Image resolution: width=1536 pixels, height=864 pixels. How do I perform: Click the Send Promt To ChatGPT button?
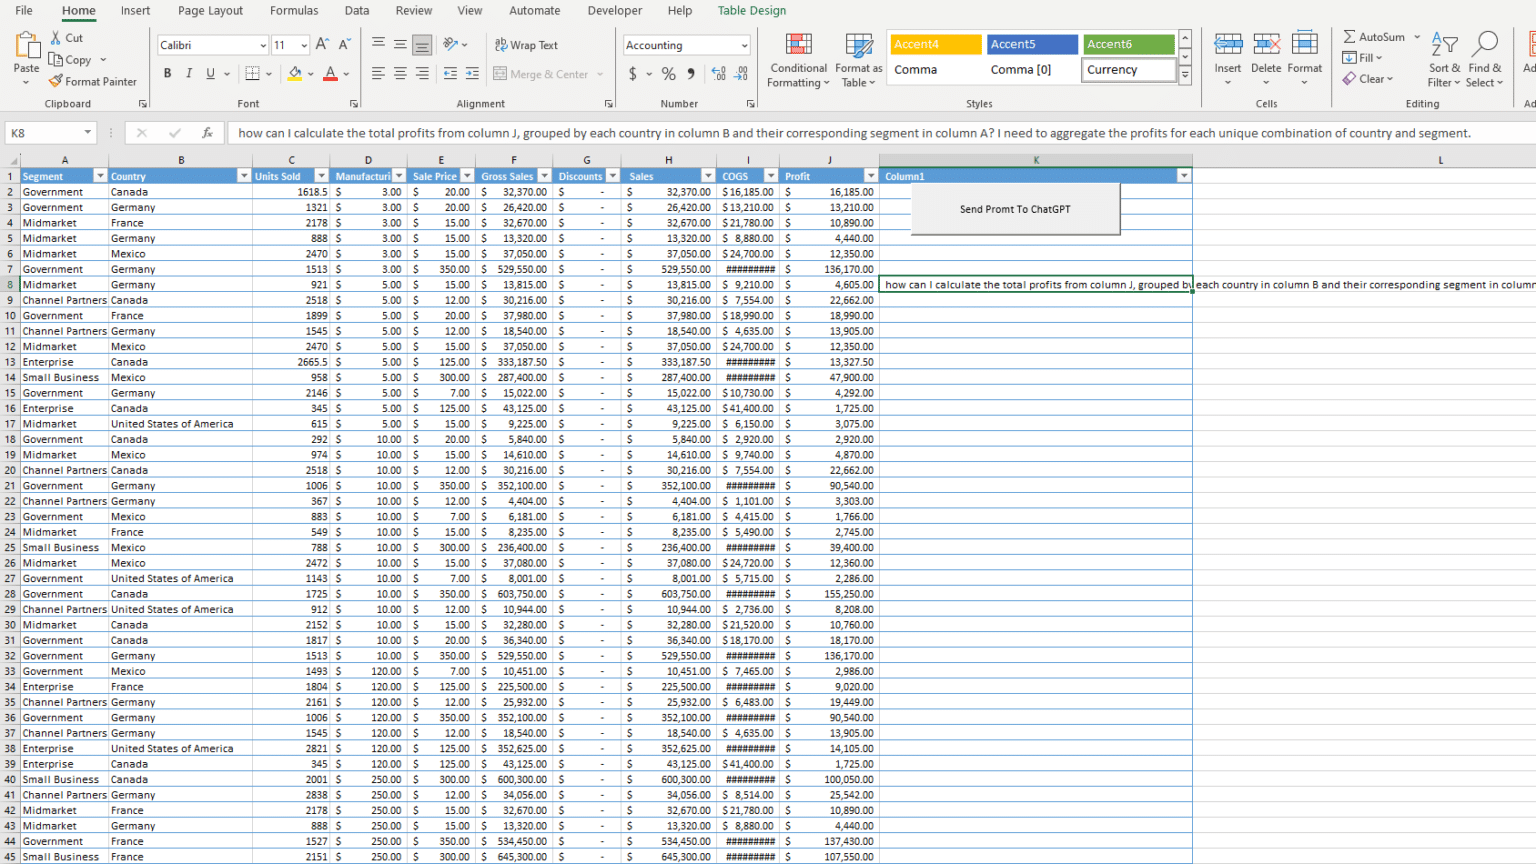coord(1014,209)
